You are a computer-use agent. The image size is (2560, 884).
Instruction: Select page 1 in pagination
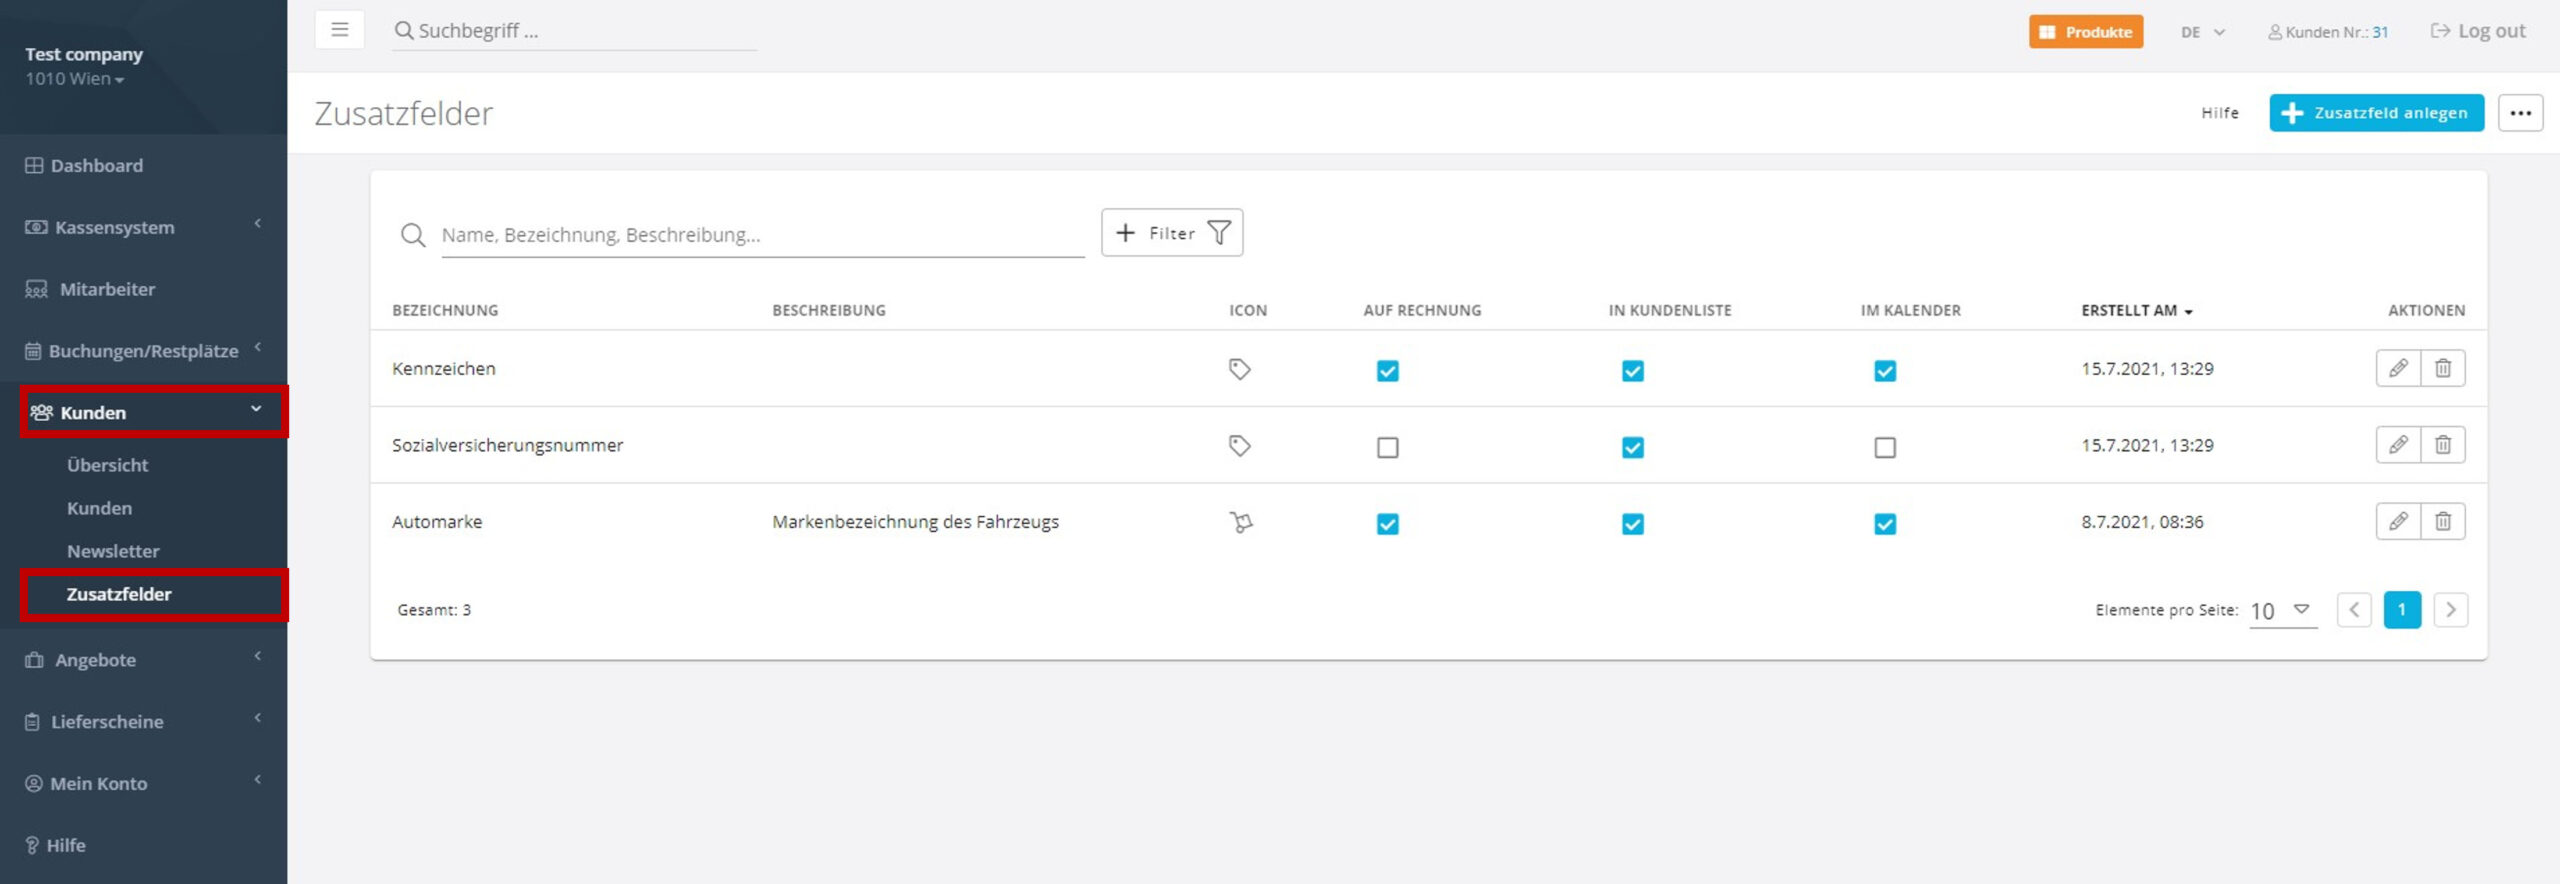tap(2402, 610)
